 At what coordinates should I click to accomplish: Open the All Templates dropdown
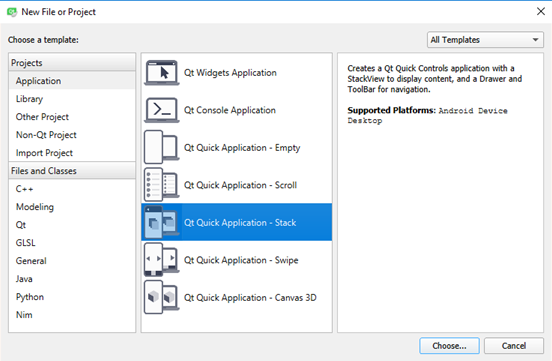click(x=485, y=40)
